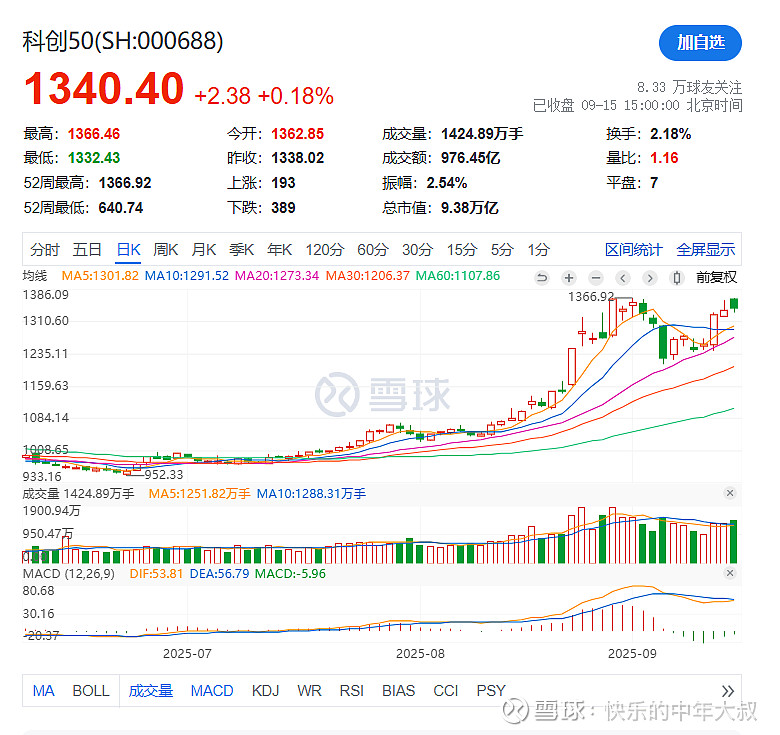780x735 pixels.
Task: Click the 科创50(SH:000688) title
Action: click(123, 41)
